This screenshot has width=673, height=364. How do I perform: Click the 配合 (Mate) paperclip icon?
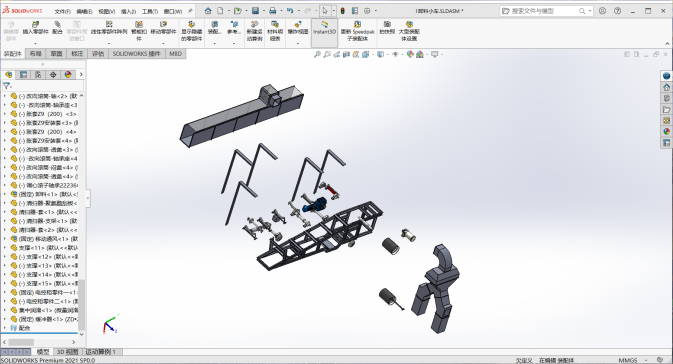57,24
